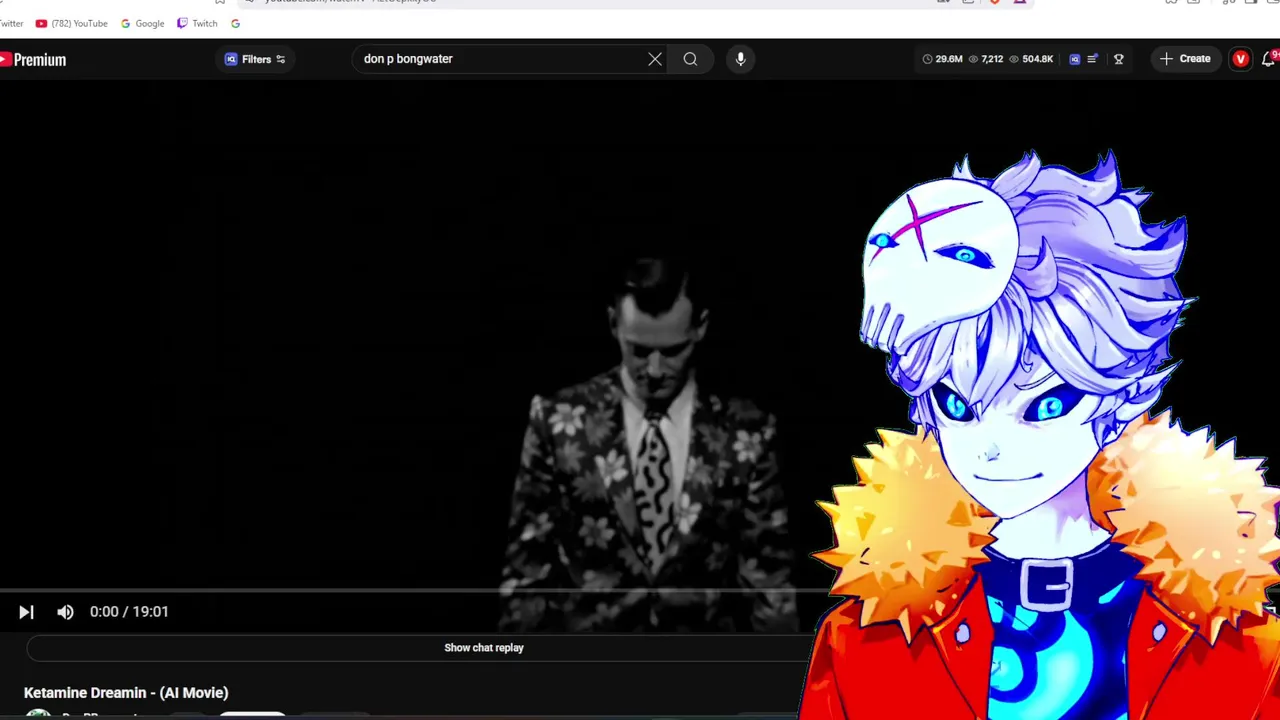Open the unlabeled Google G bookmark

click(235, 23)
